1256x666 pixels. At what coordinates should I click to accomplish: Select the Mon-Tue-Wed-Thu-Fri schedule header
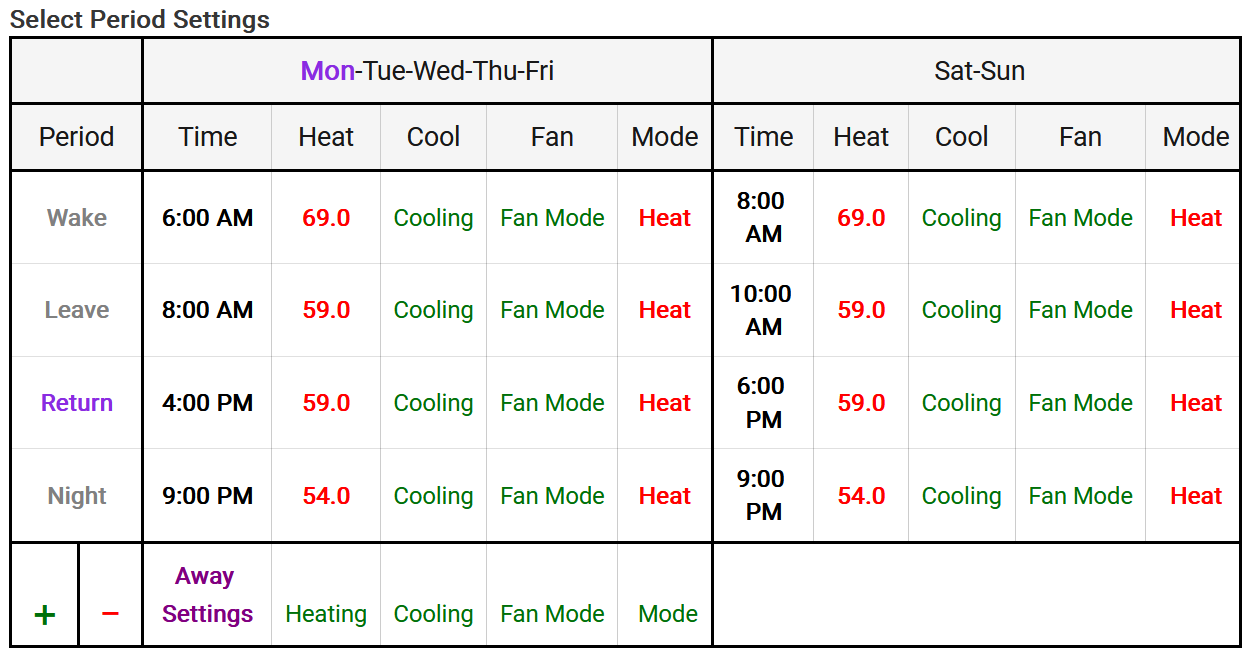tap(427, 71)
